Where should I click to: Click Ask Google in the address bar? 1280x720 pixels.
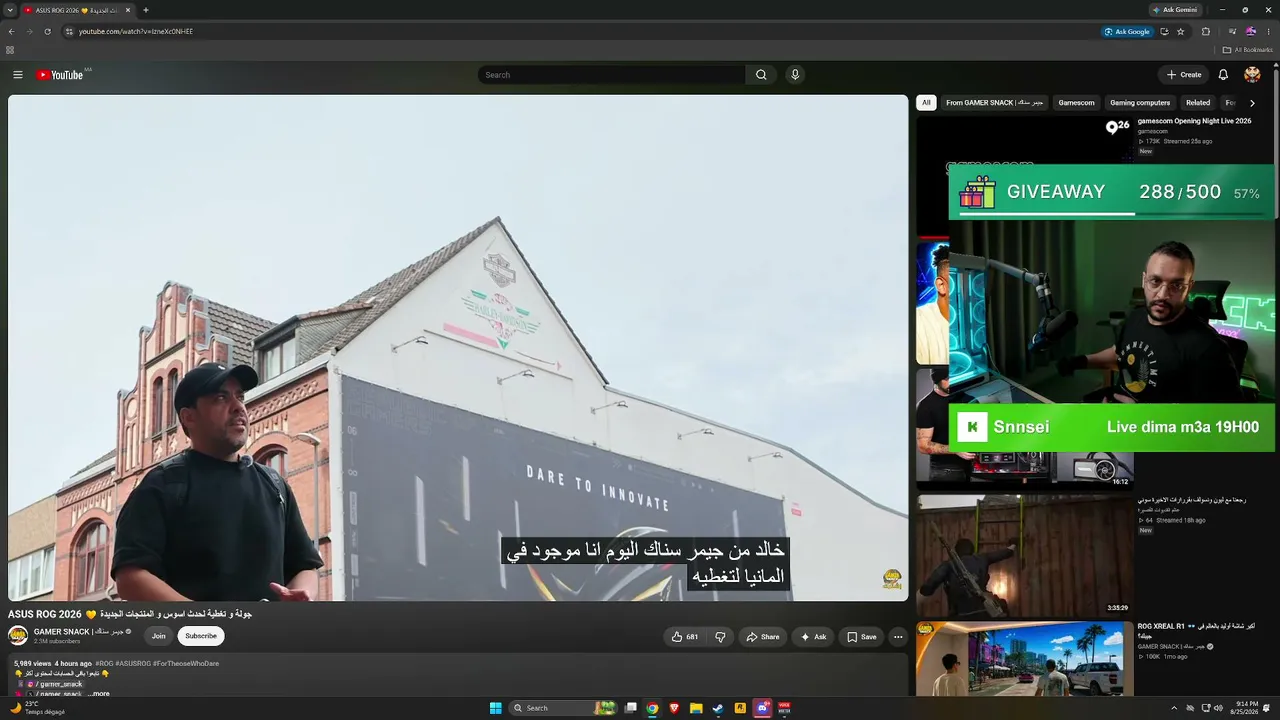pos(1127,31)
